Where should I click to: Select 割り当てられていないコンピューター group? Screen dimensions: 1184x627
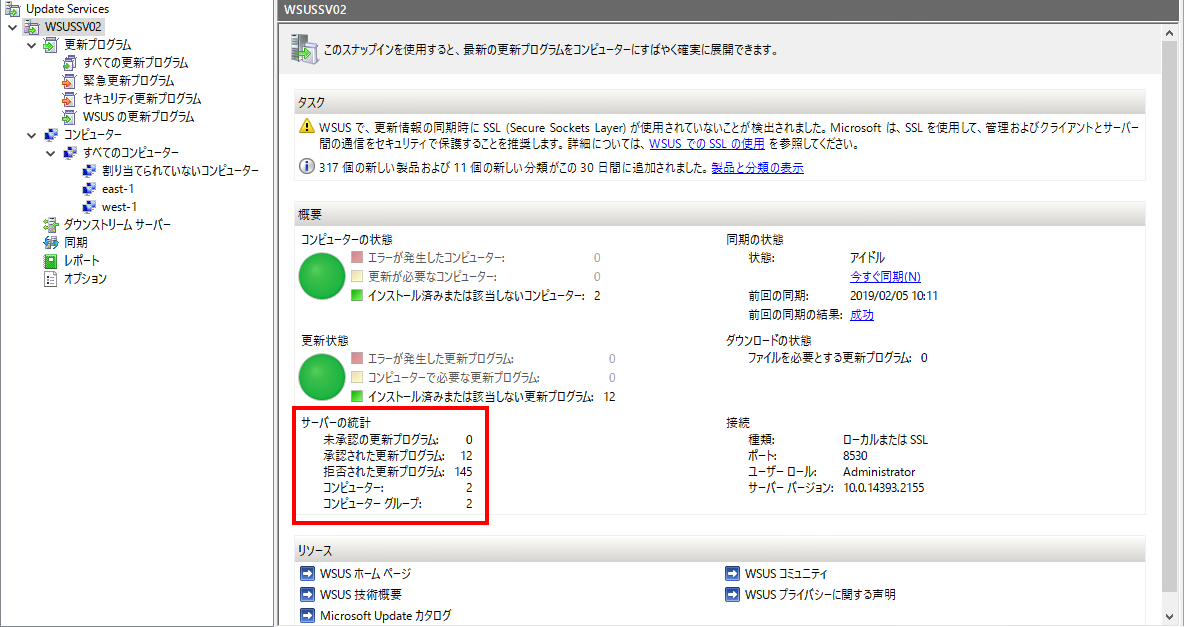click(x=179, y=171)
